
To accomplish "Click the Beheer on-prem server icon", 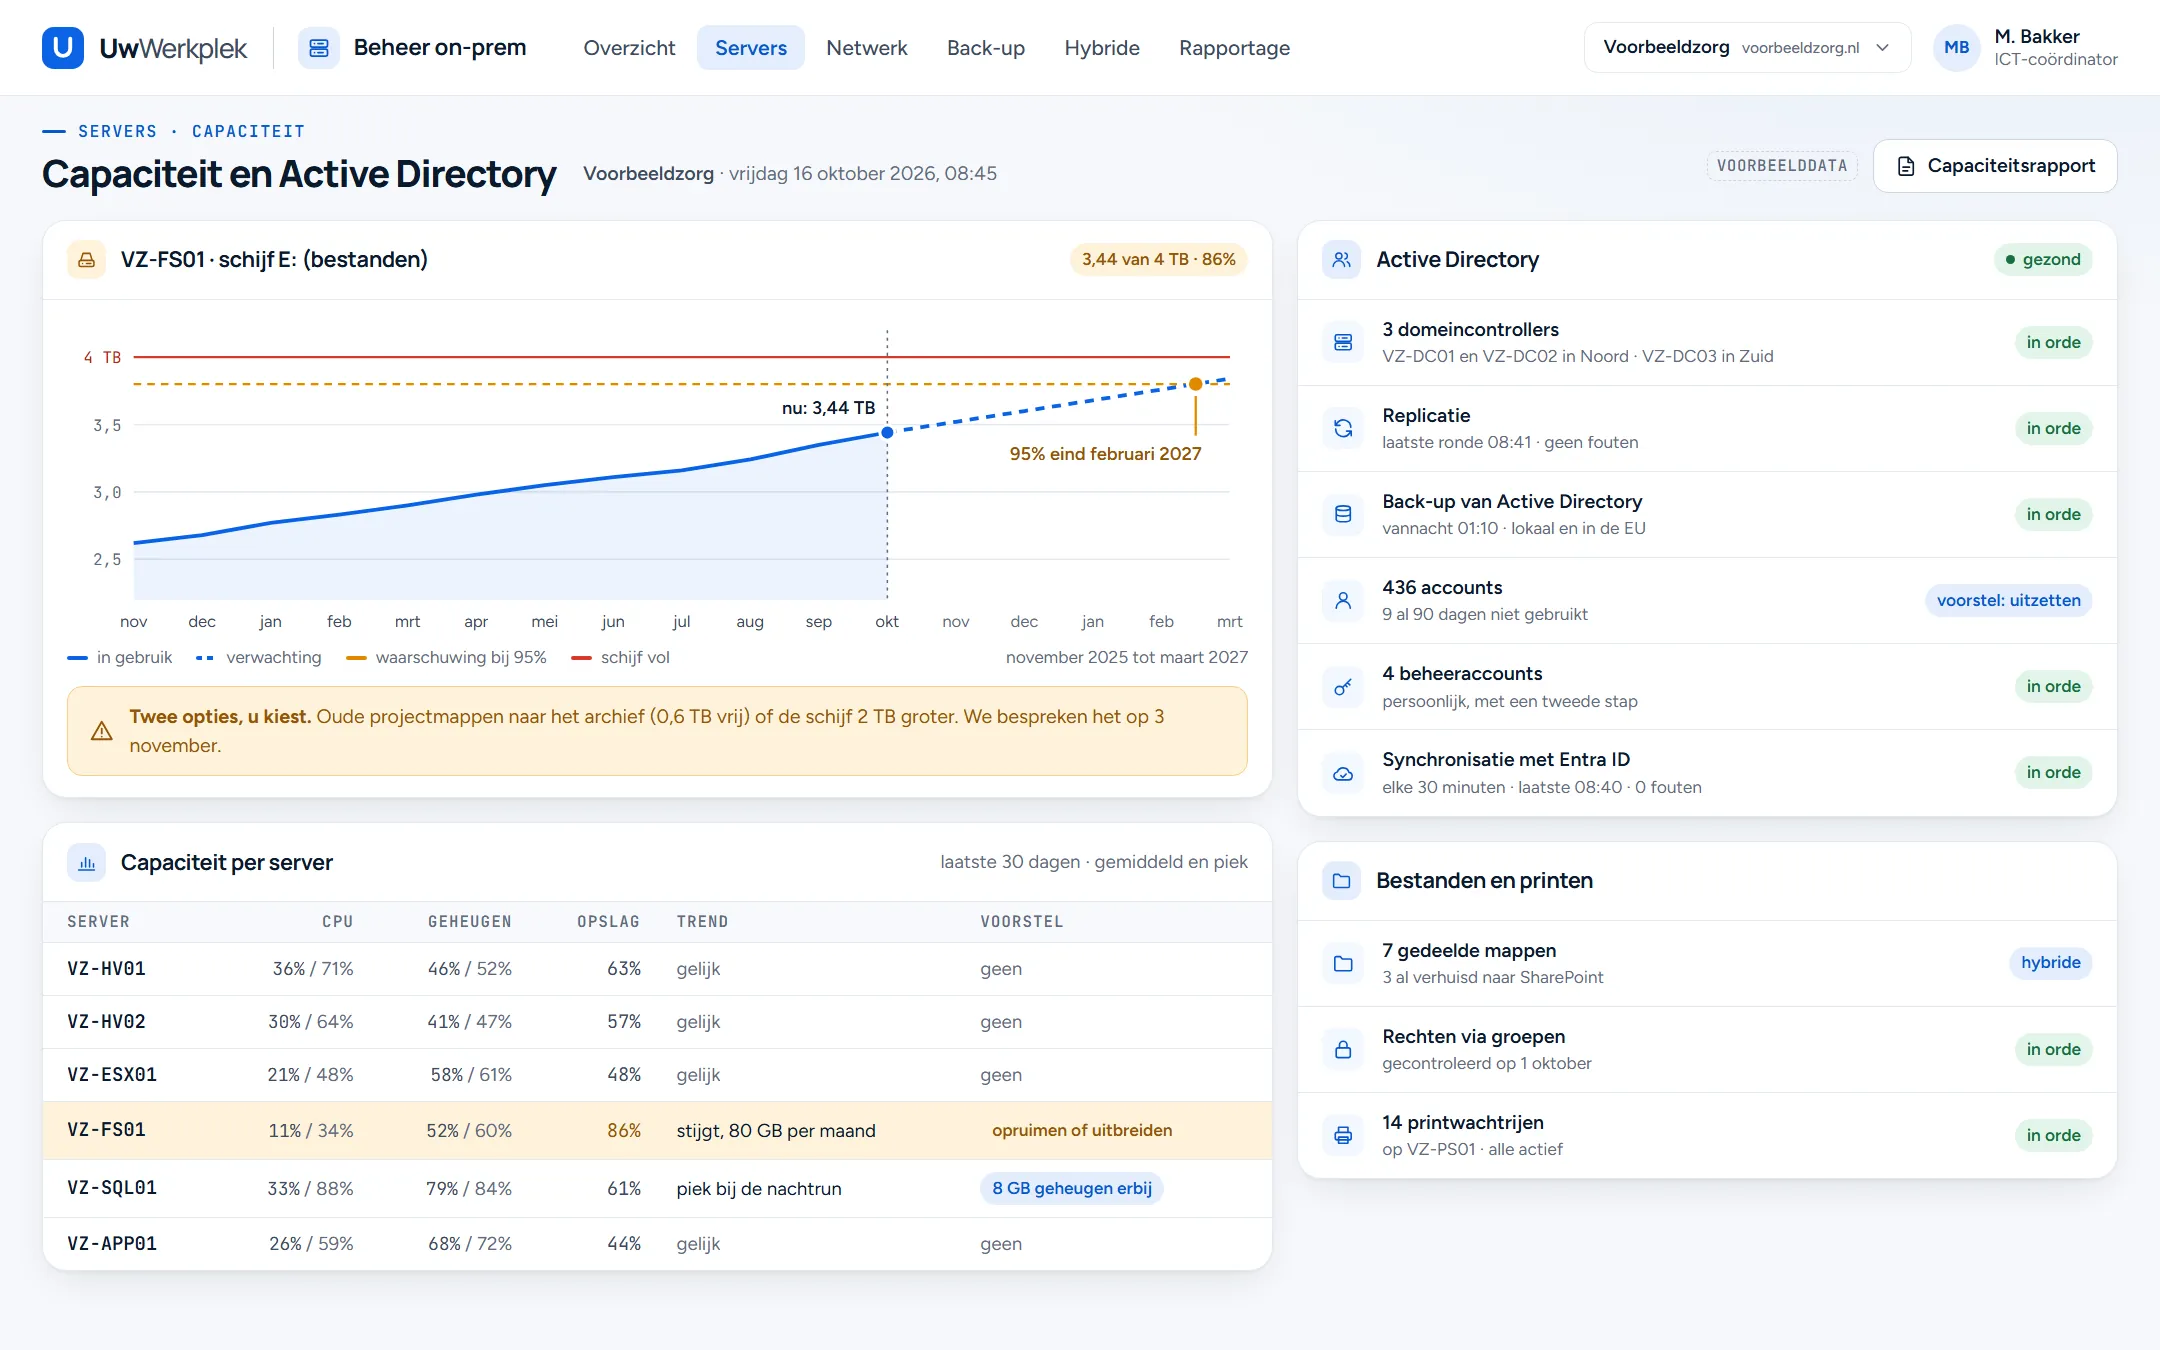I will click(x=319, y=47).
